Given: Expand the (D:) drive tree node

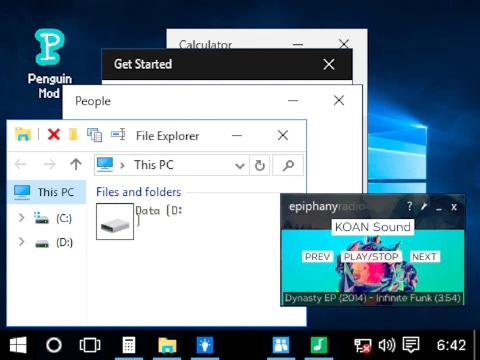Looking at the screenshot, I should tap(22, 241).
